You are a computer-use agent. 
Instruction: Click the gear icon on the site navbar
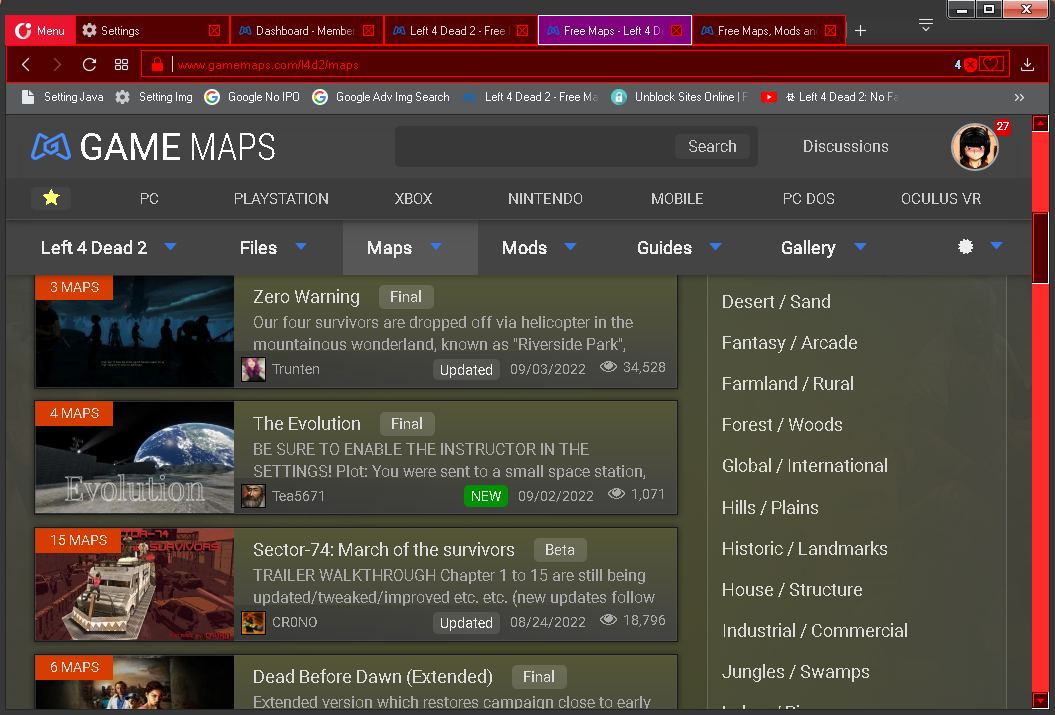[x=964, y=246]
